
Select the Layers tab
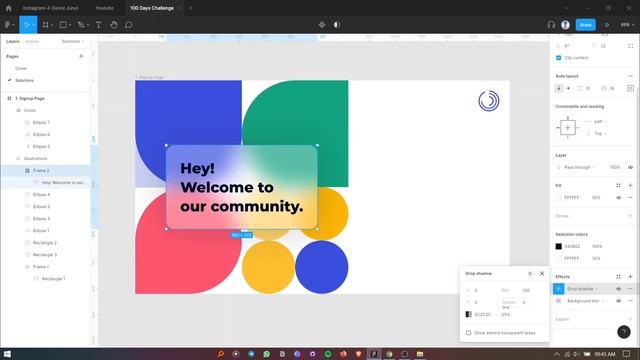13,41
